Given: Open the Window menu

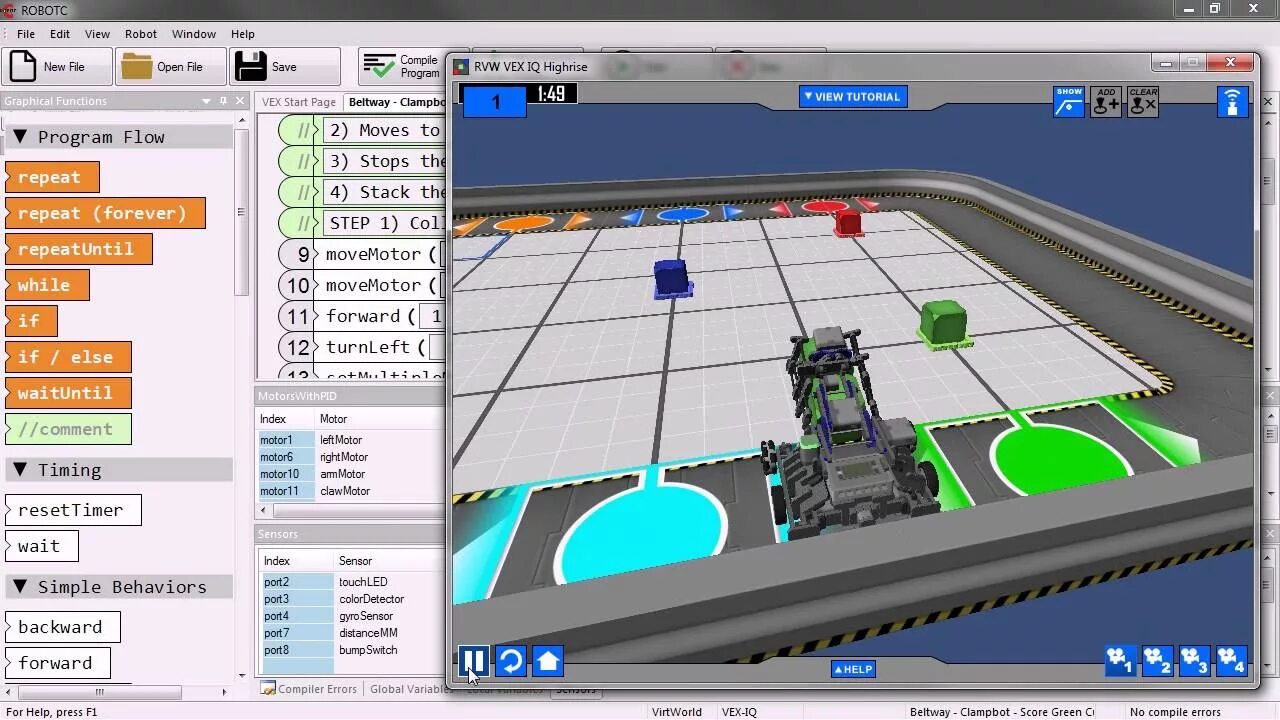Looking at the screenshot, I should [194, 34].
